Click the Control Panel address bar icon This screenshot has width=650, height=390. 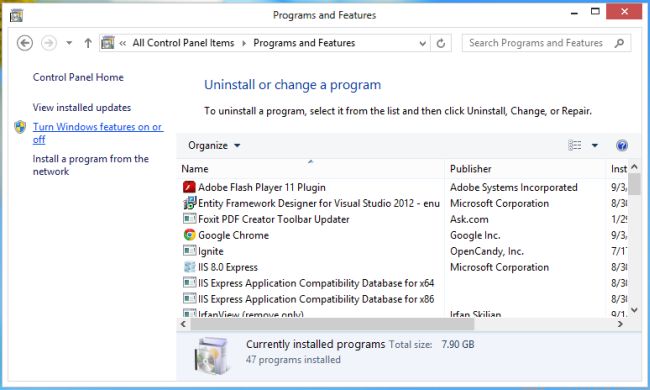click(x=107, y=43)
